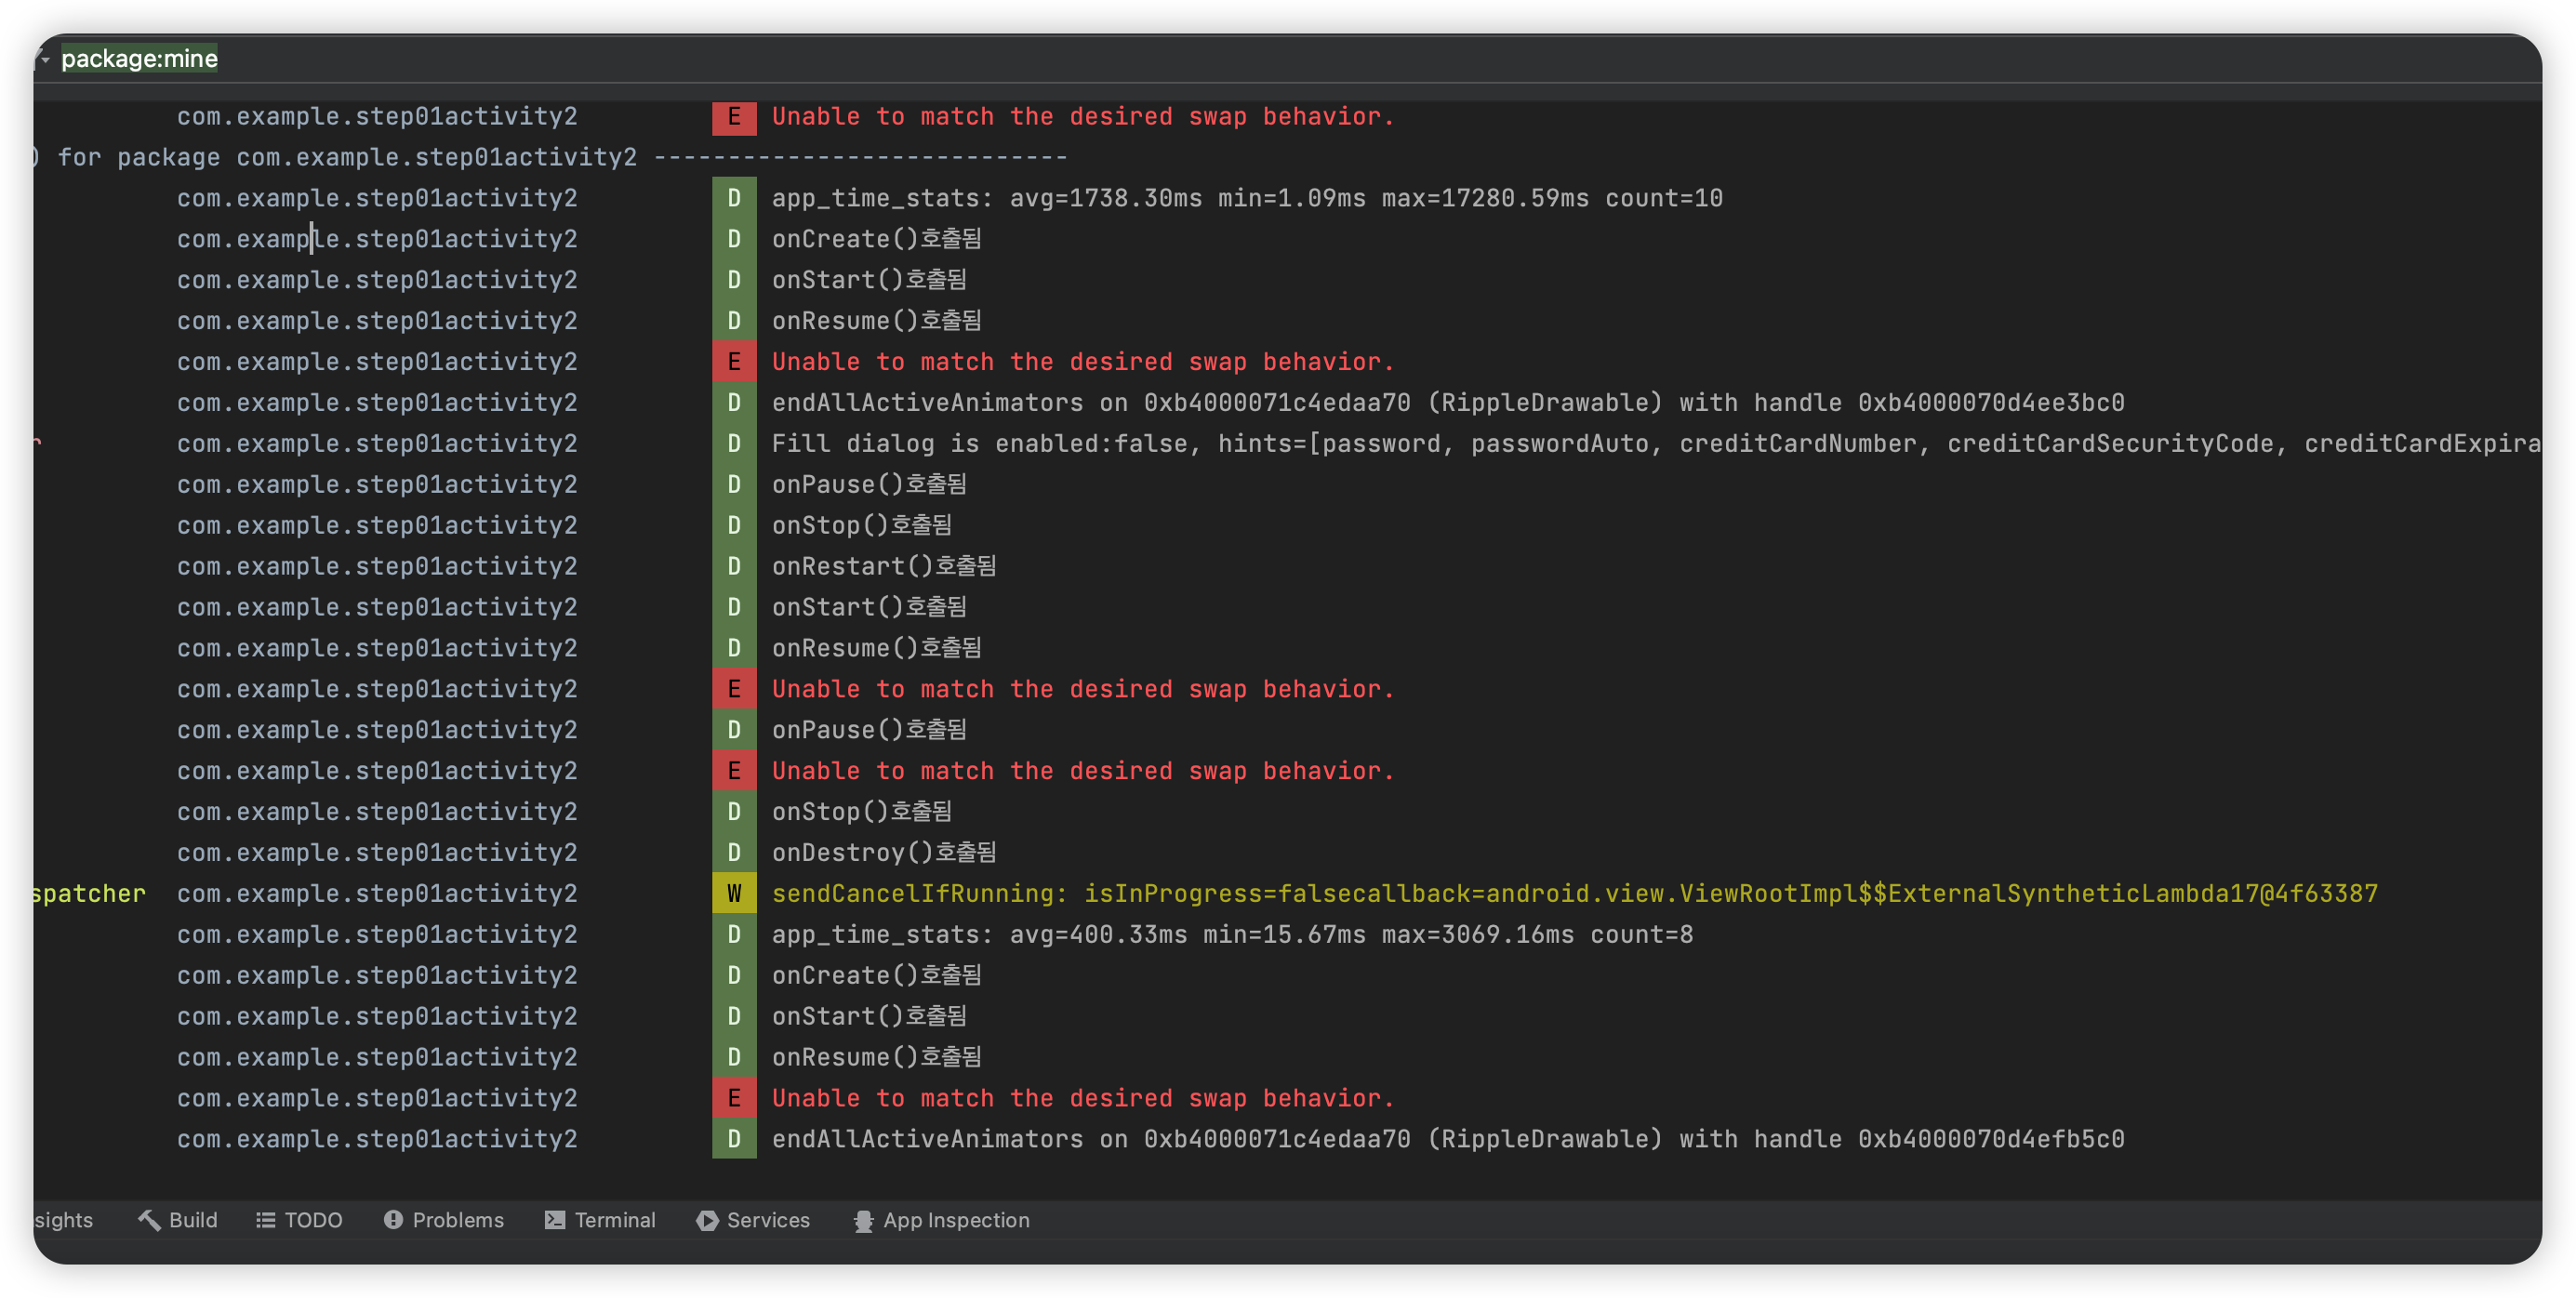The height and width of the screenshot is (1298, 2576).
Task: Select the endAllActiveAnimators line ending 0d4ee3bc0
Action: click(1447, 402)
